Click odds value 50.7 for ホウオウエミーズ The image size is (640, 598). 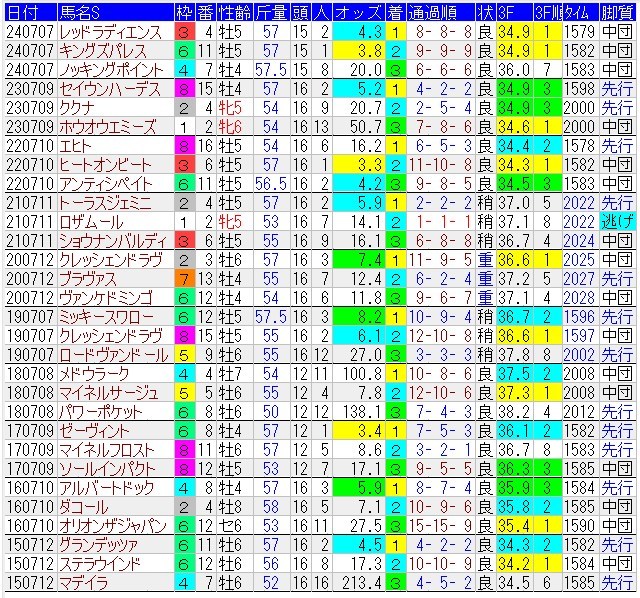click(366, 127)
